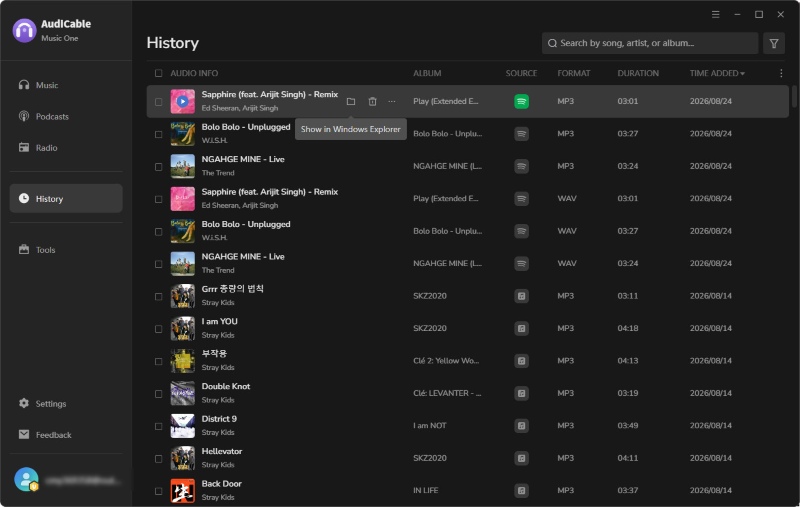
Task: Click the FORMAT column header
Action: 573,73
